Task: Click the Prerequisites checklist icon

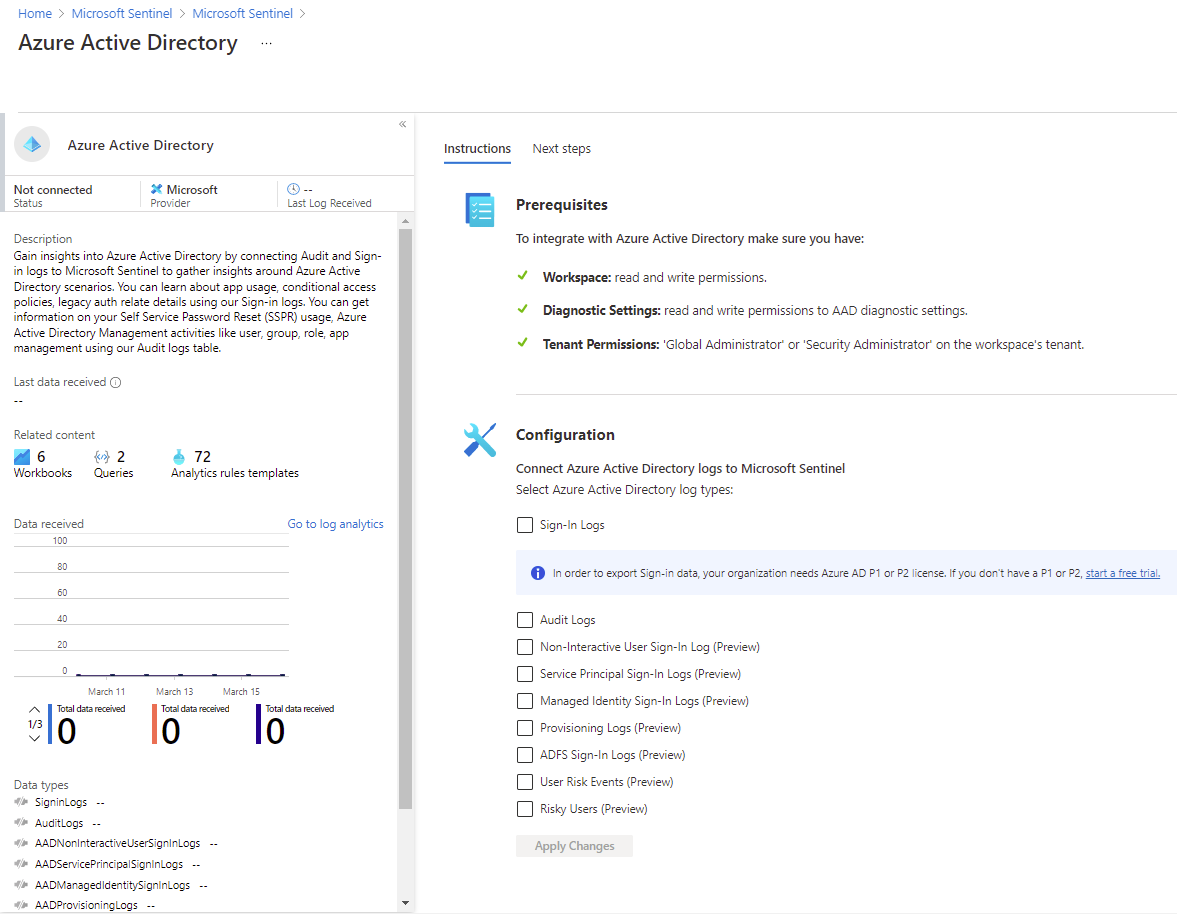Action: point(480,209)
